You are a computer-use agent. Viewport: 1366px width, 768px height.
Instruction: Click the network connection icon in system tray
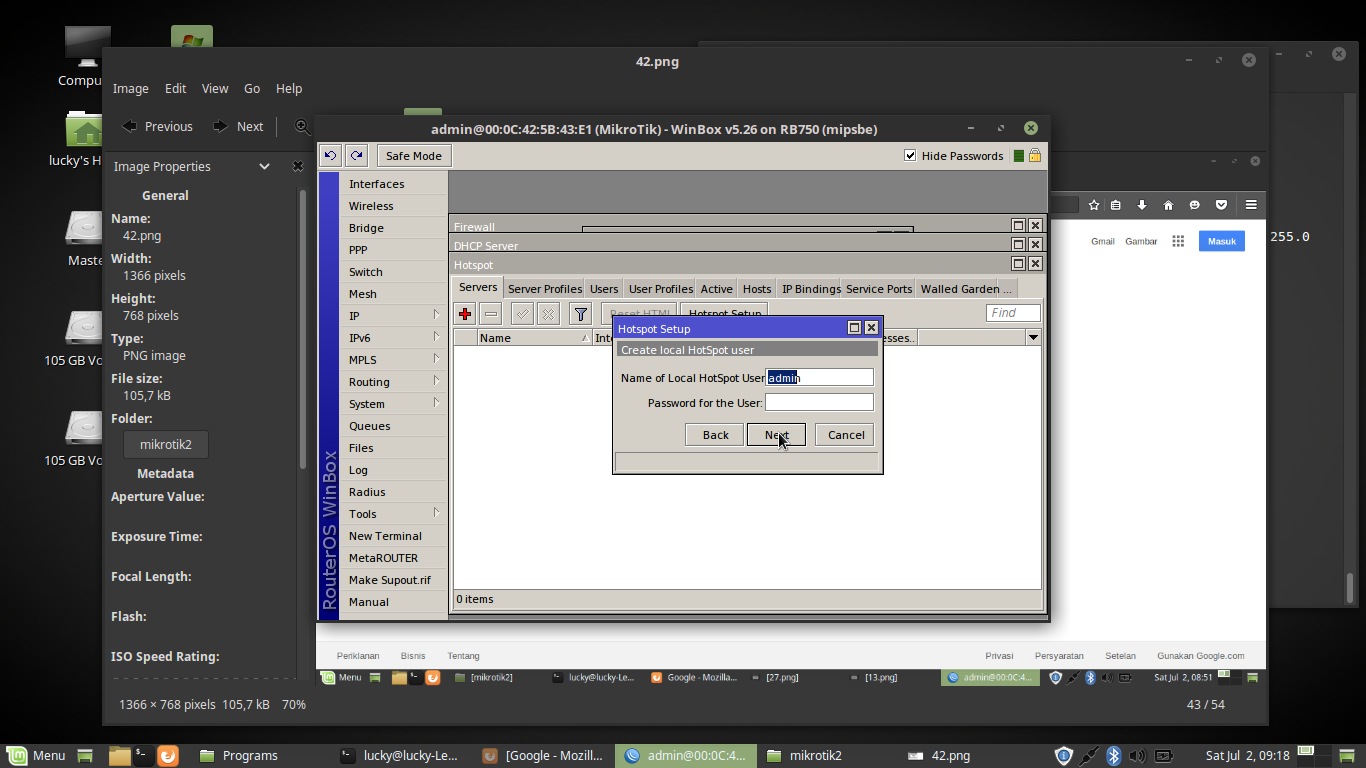(x=1089, y=756)
